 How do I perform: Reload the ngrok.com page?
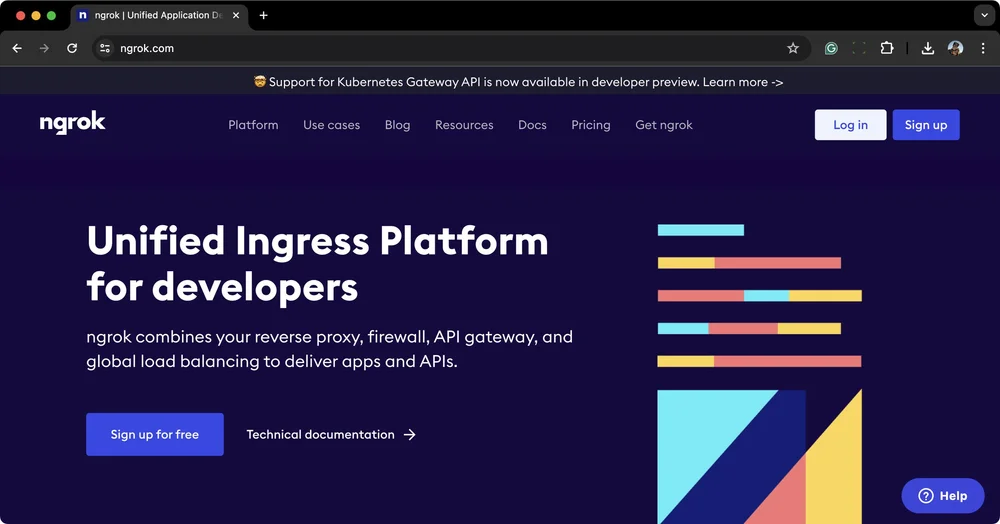point(72,48)
